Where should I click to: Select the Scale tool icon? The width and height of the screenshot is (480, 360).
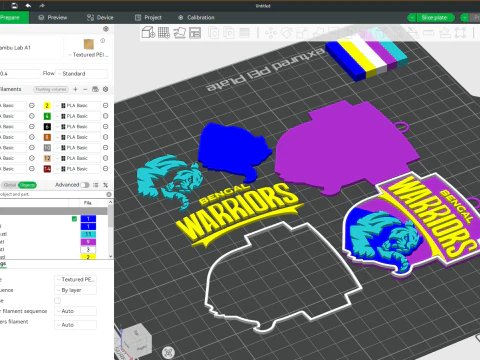[x=302, y=33]
